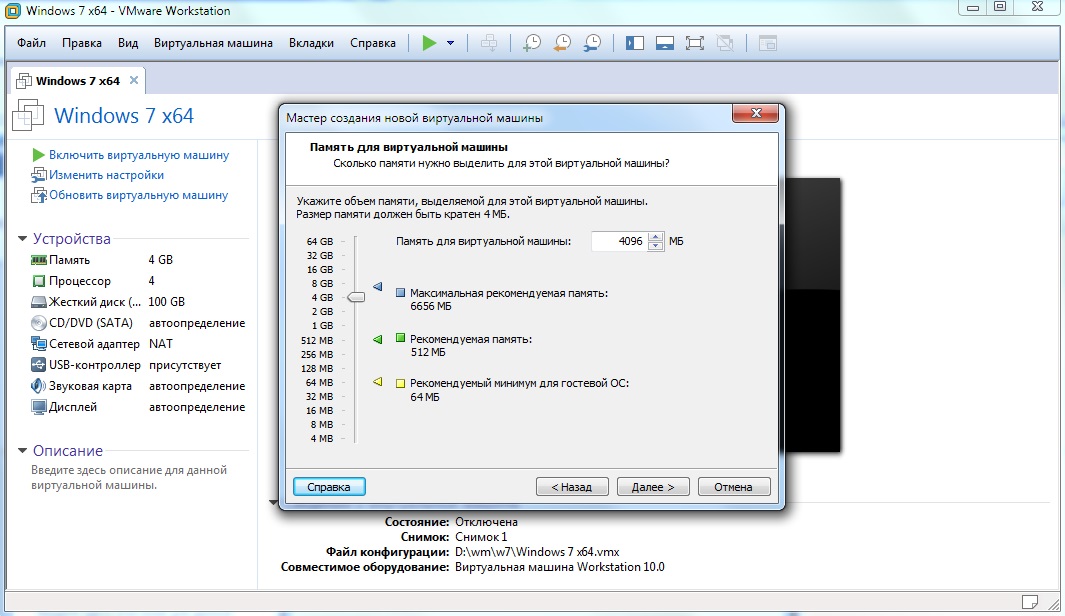Toggle the thumbnail bar toolbar icon
This screenshot has width=1065, height=616.
(665, 43)
